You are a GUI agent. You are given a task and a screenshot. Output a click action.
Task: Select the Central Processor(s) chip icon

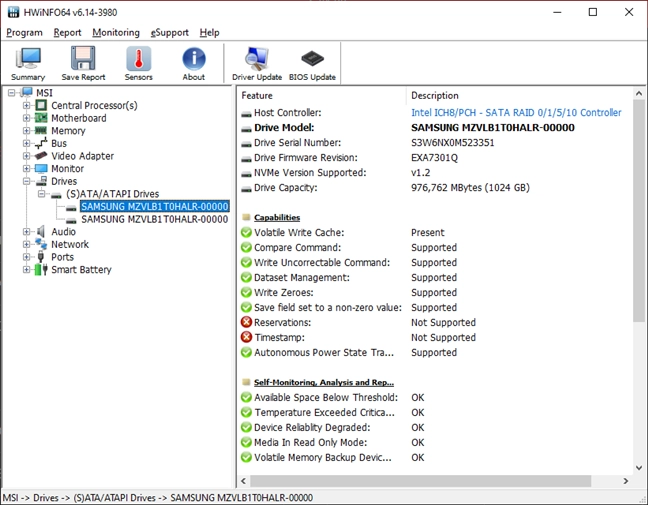pos(41,105)
